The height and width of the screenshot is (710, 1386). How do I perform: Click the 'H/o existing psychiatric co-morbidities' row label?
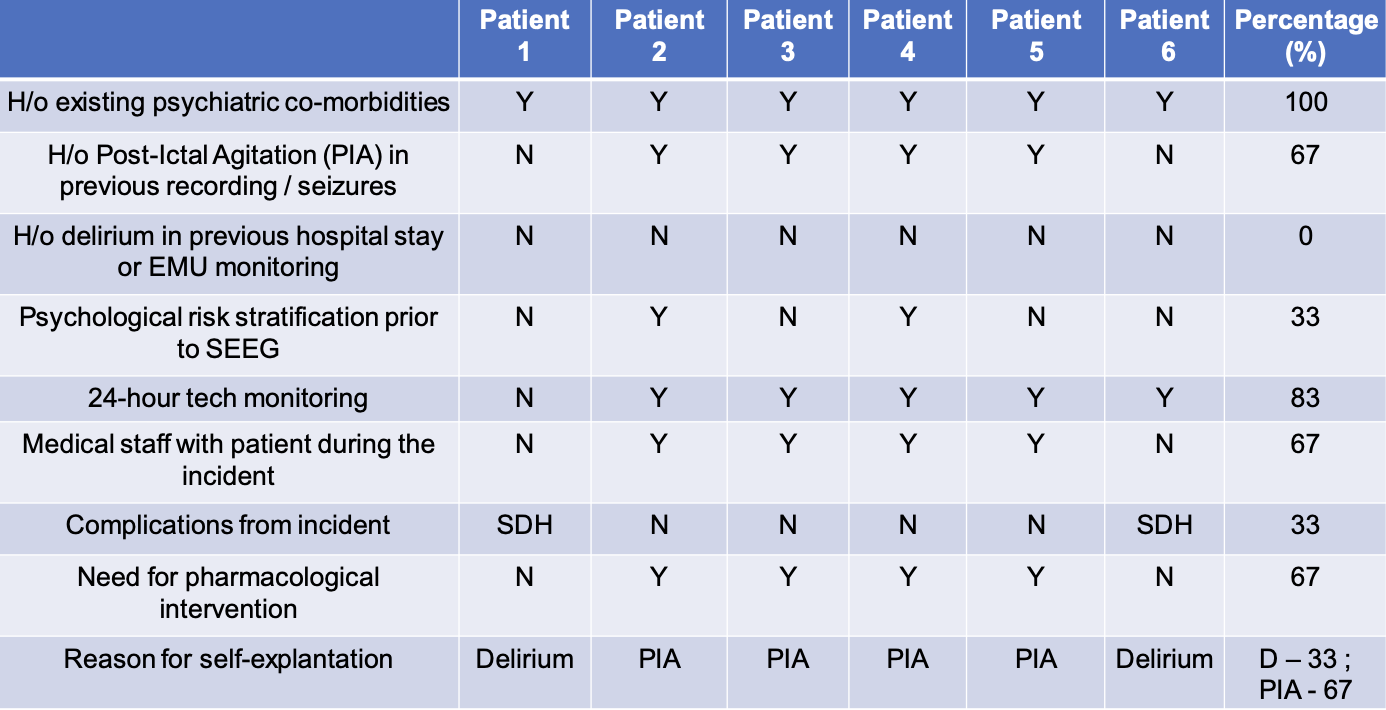228,103
